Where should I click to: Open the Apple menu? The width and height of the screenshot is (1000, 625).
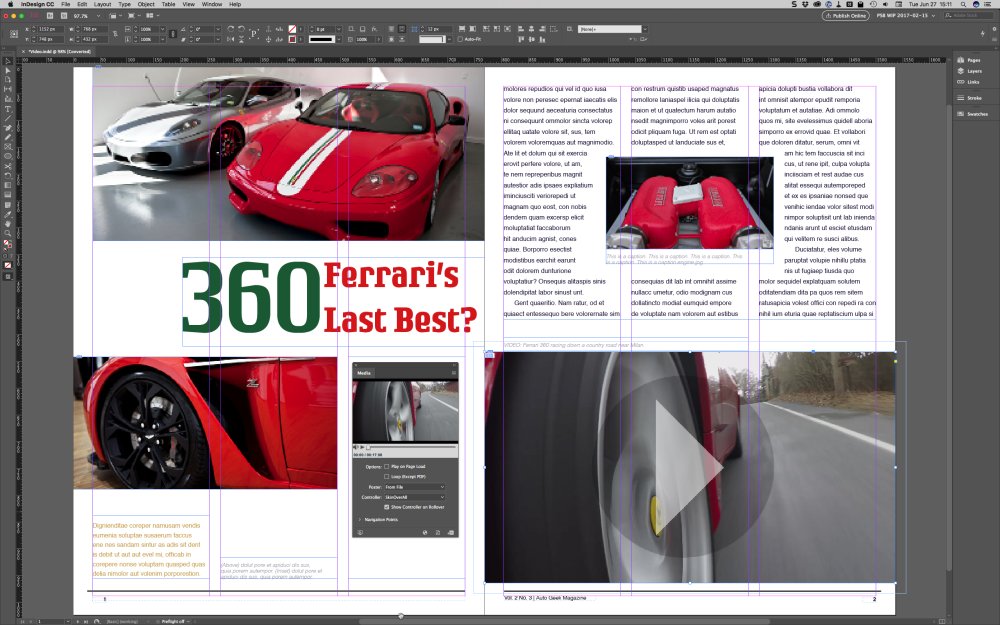coord(10,4)
